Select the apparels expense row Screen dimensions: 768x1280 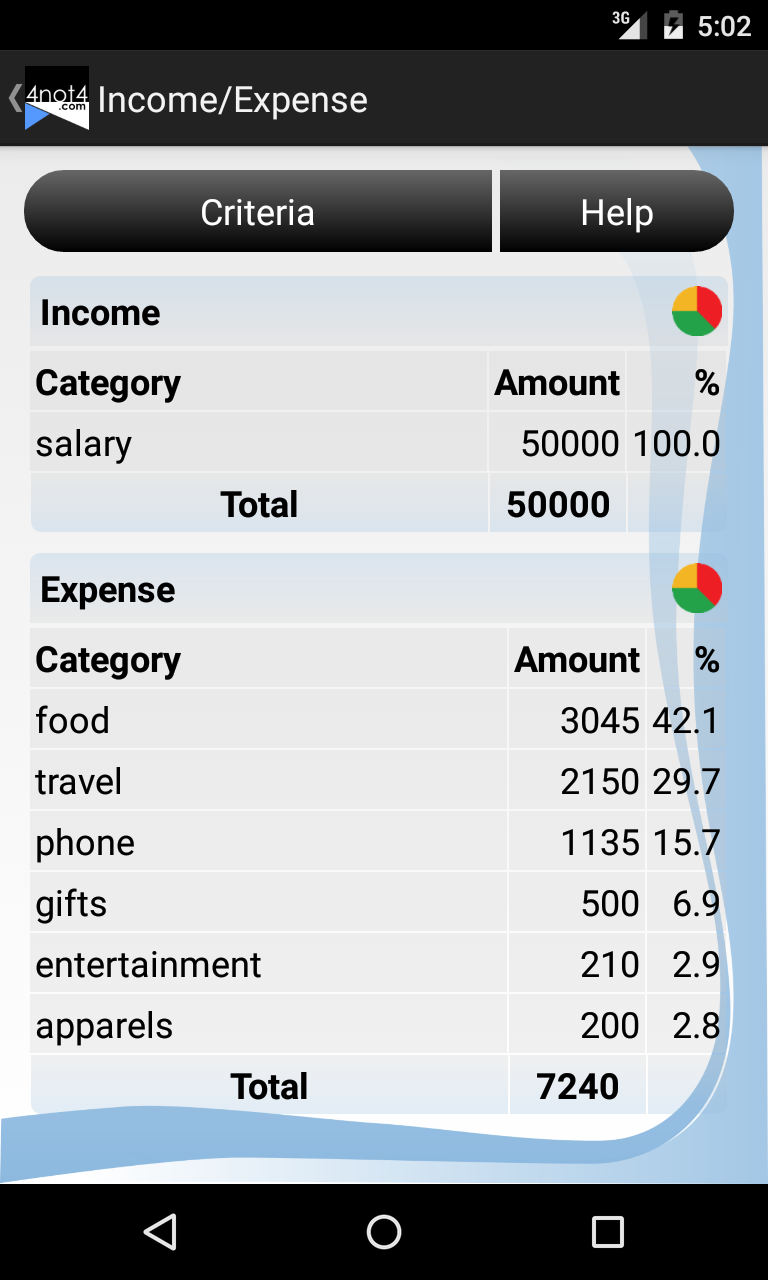coord(378,1025)
